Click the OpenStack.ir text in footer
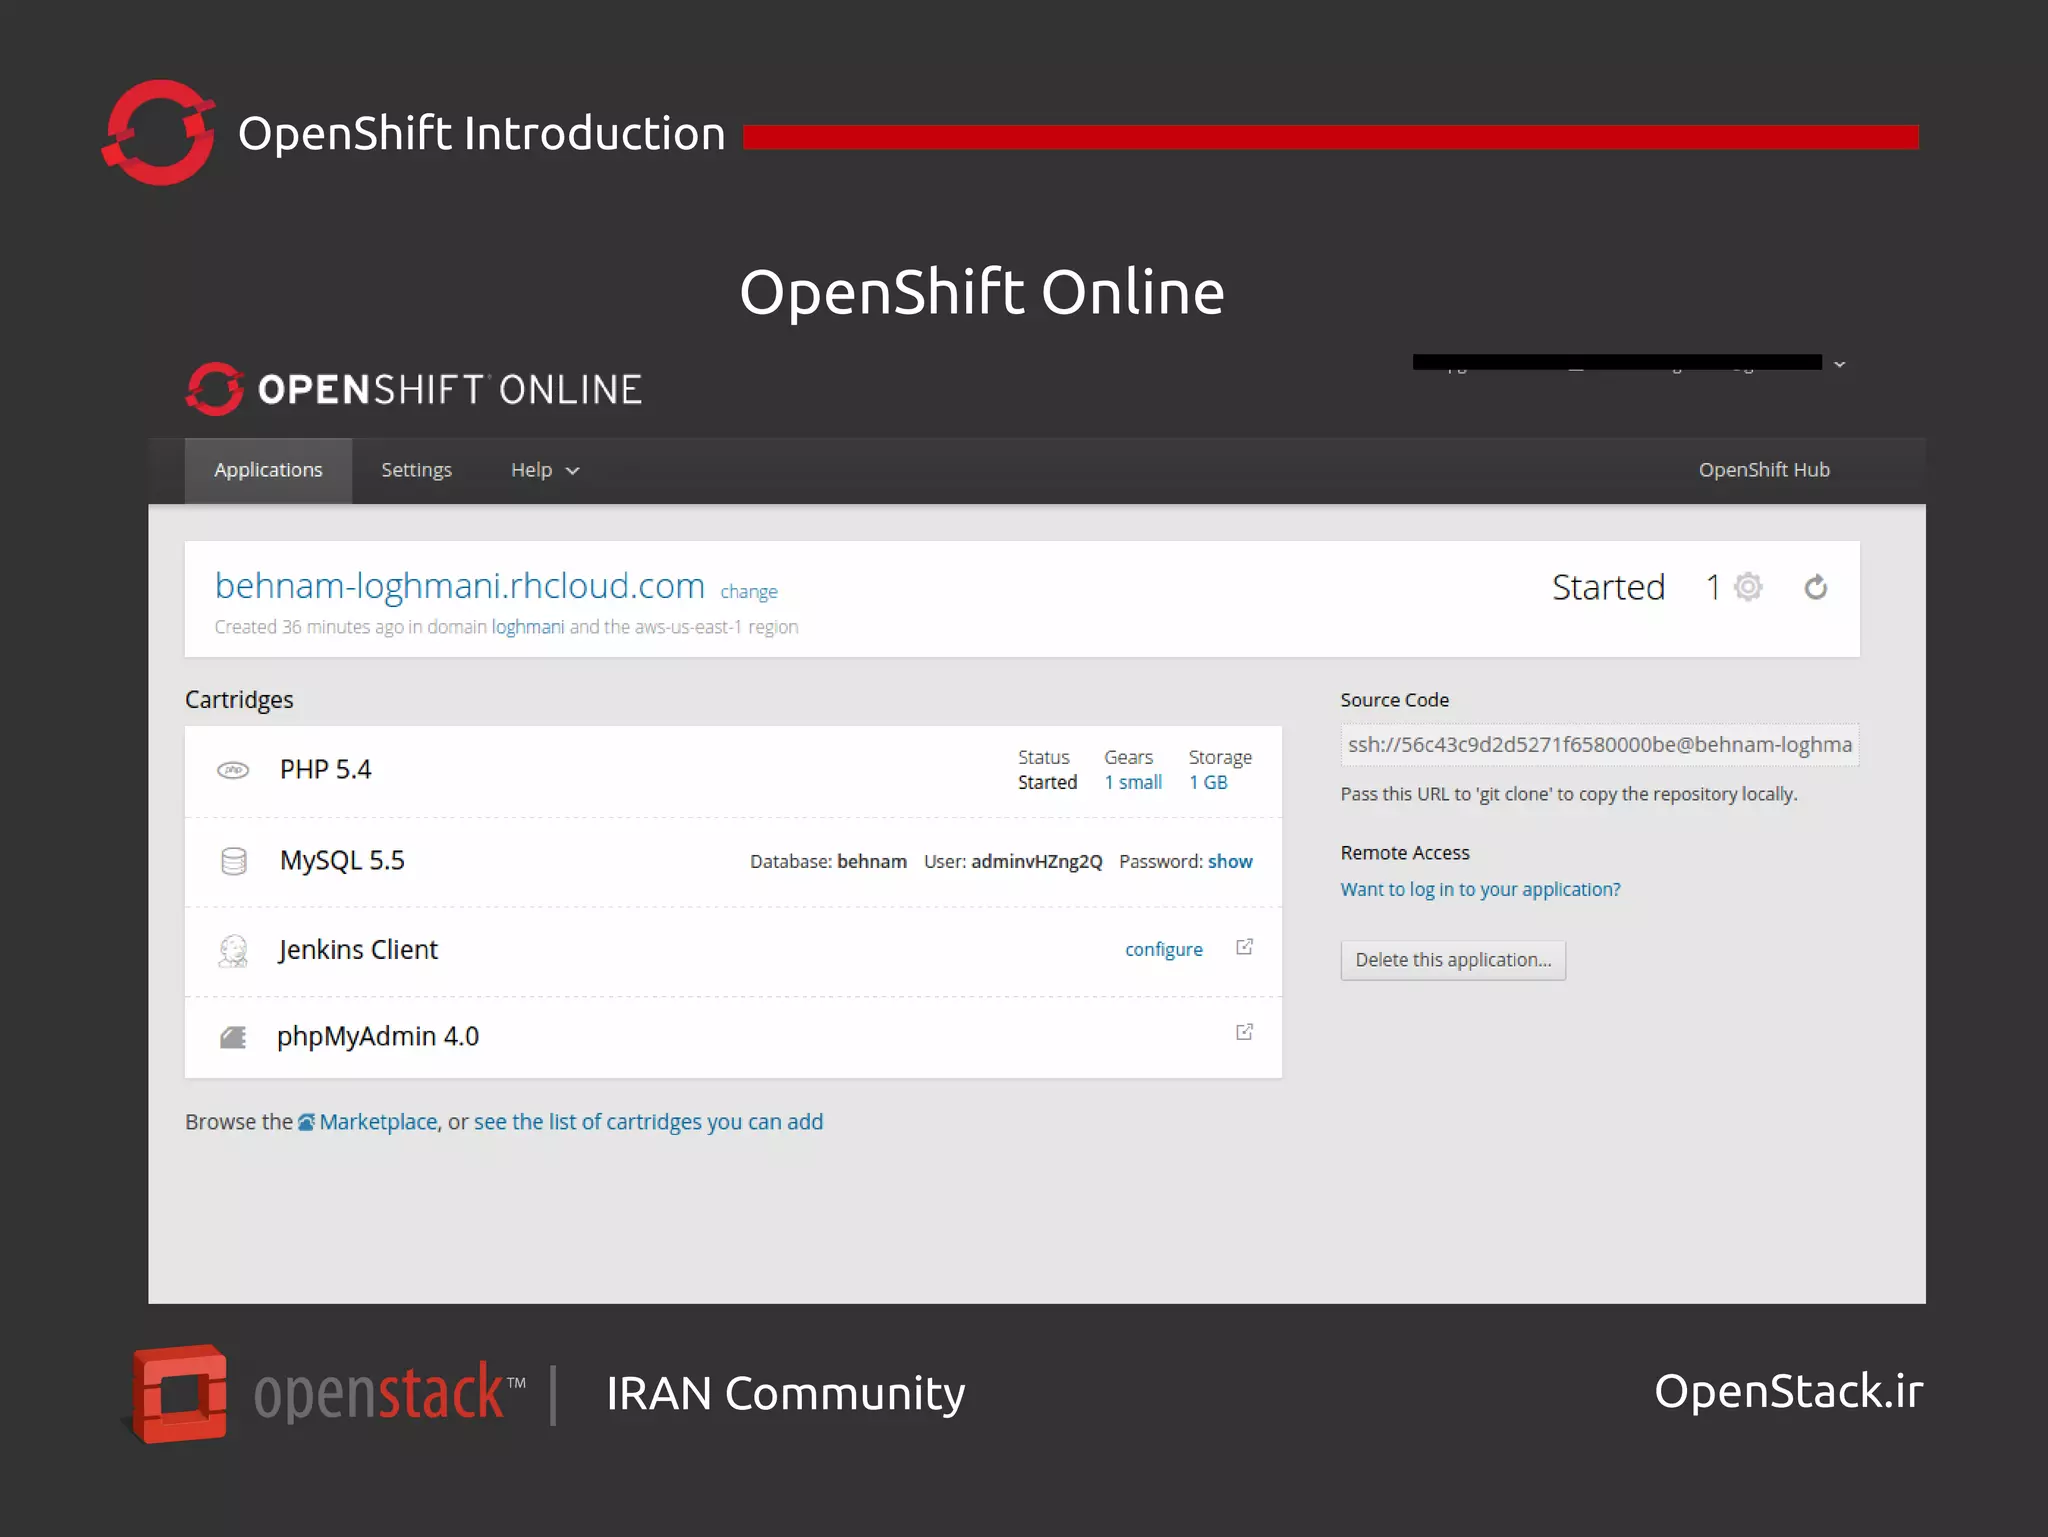Screen dimensions: 2048x1537 [1788, 1391]
